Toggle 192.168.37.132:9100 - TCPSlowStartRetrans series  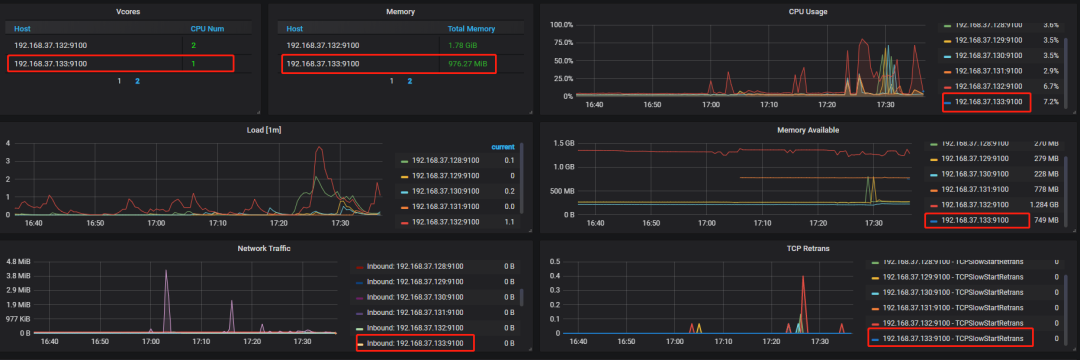(953, 323)
